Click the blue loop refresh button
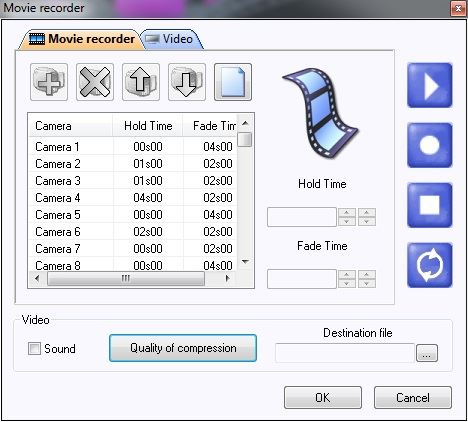The image size is (468, 422). click(430, 265)
